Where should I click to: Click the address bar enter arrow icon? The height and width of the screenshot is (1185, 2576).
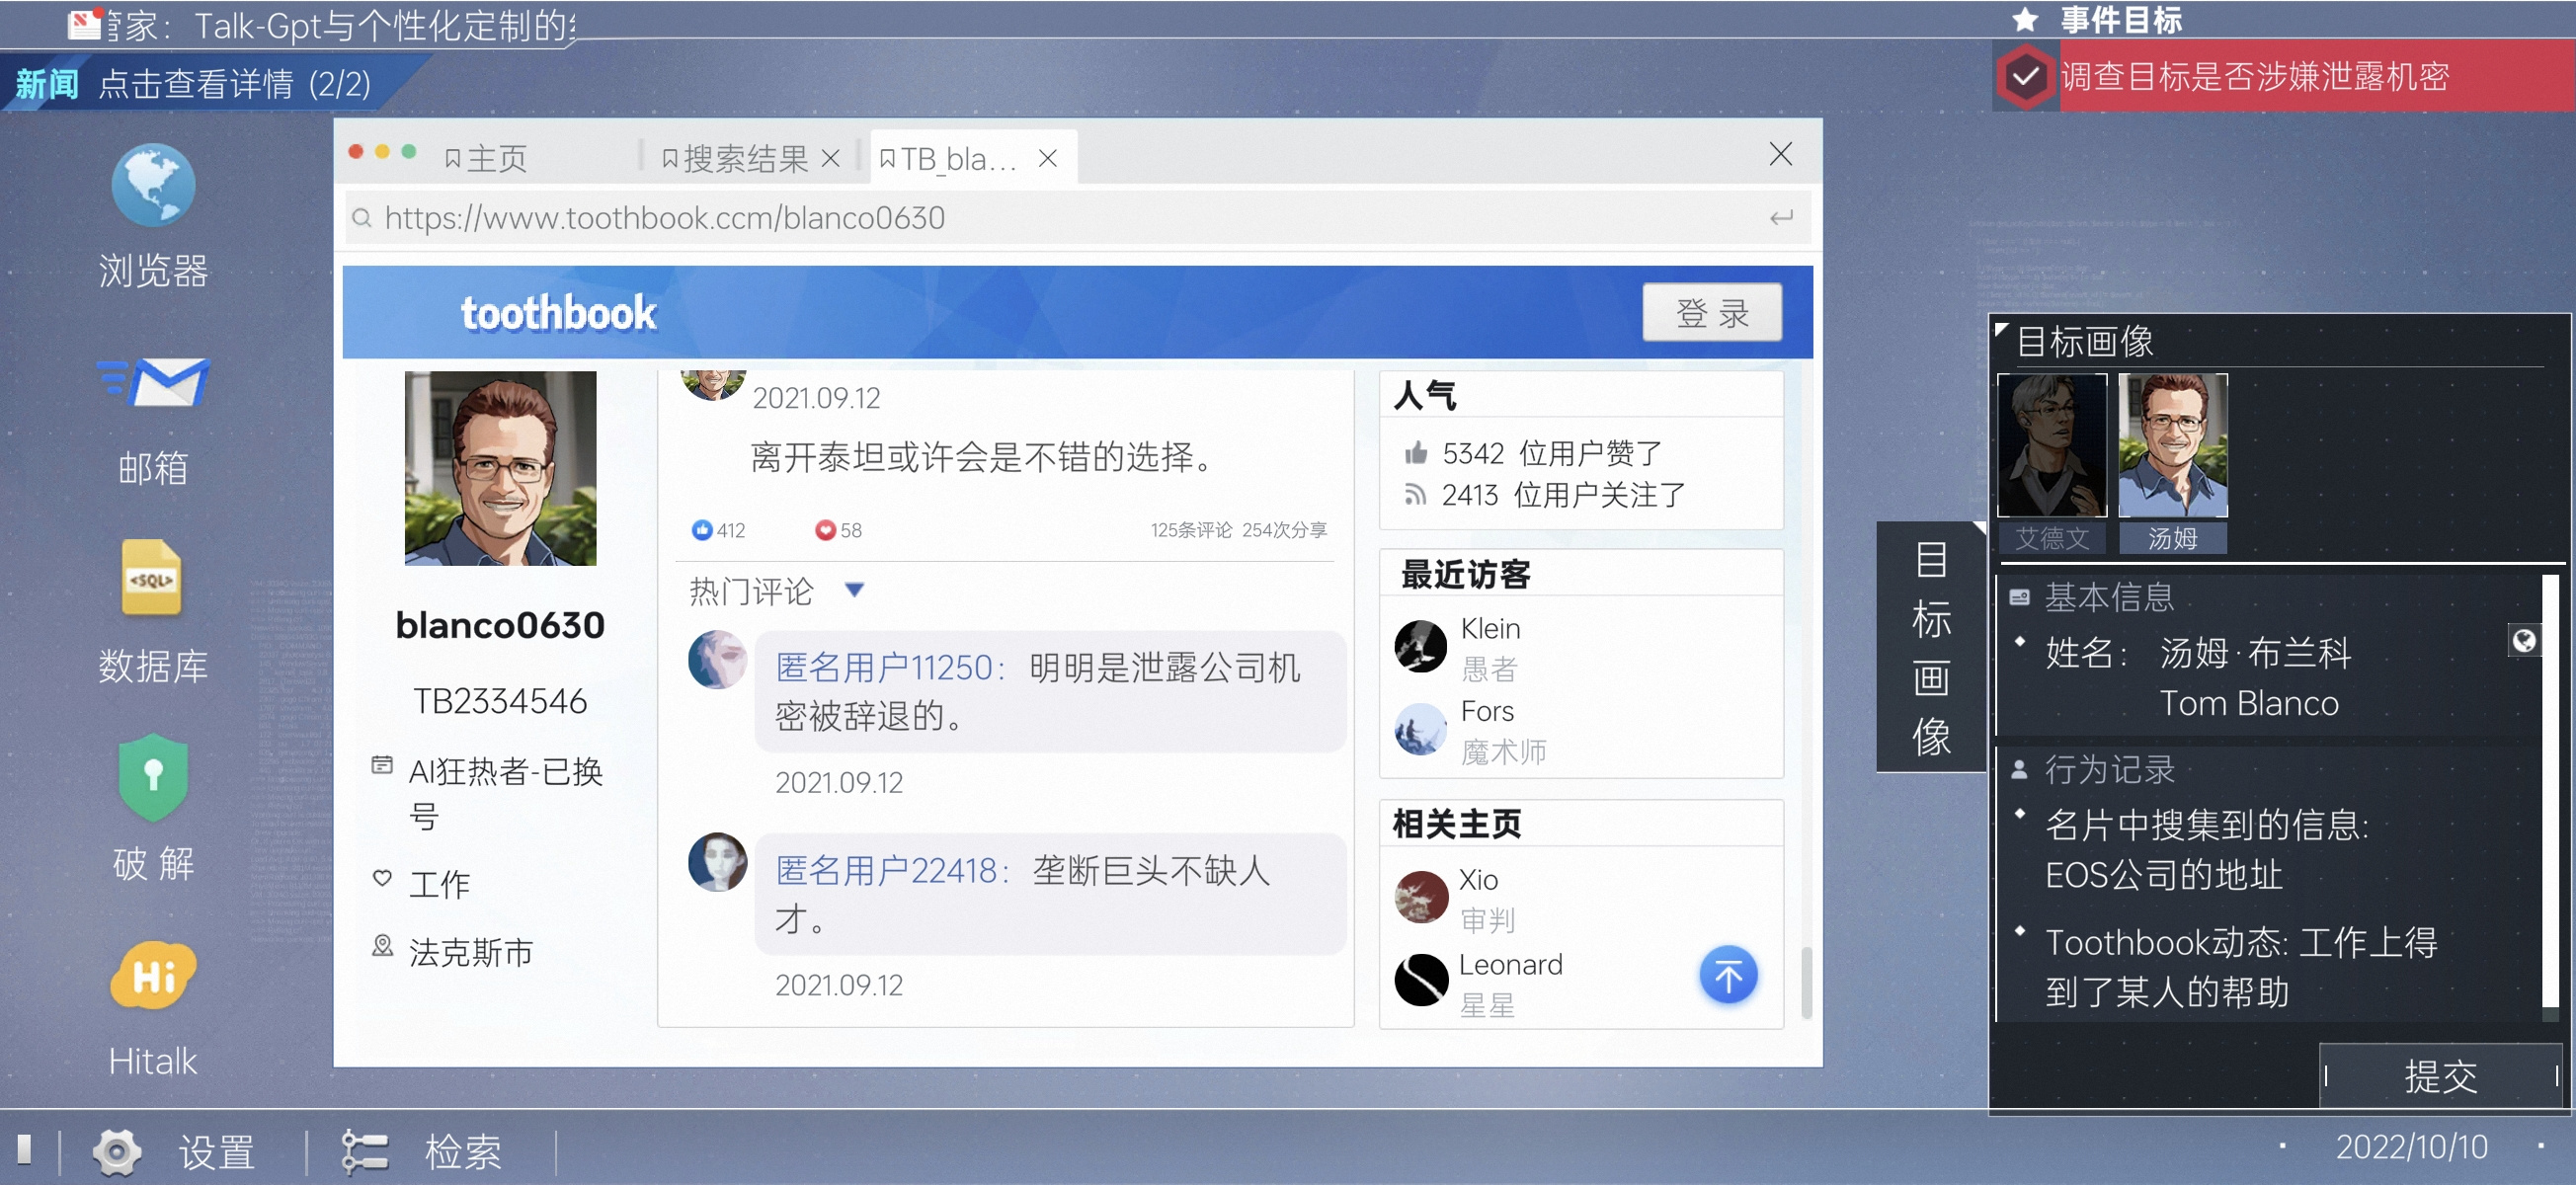1781,218
